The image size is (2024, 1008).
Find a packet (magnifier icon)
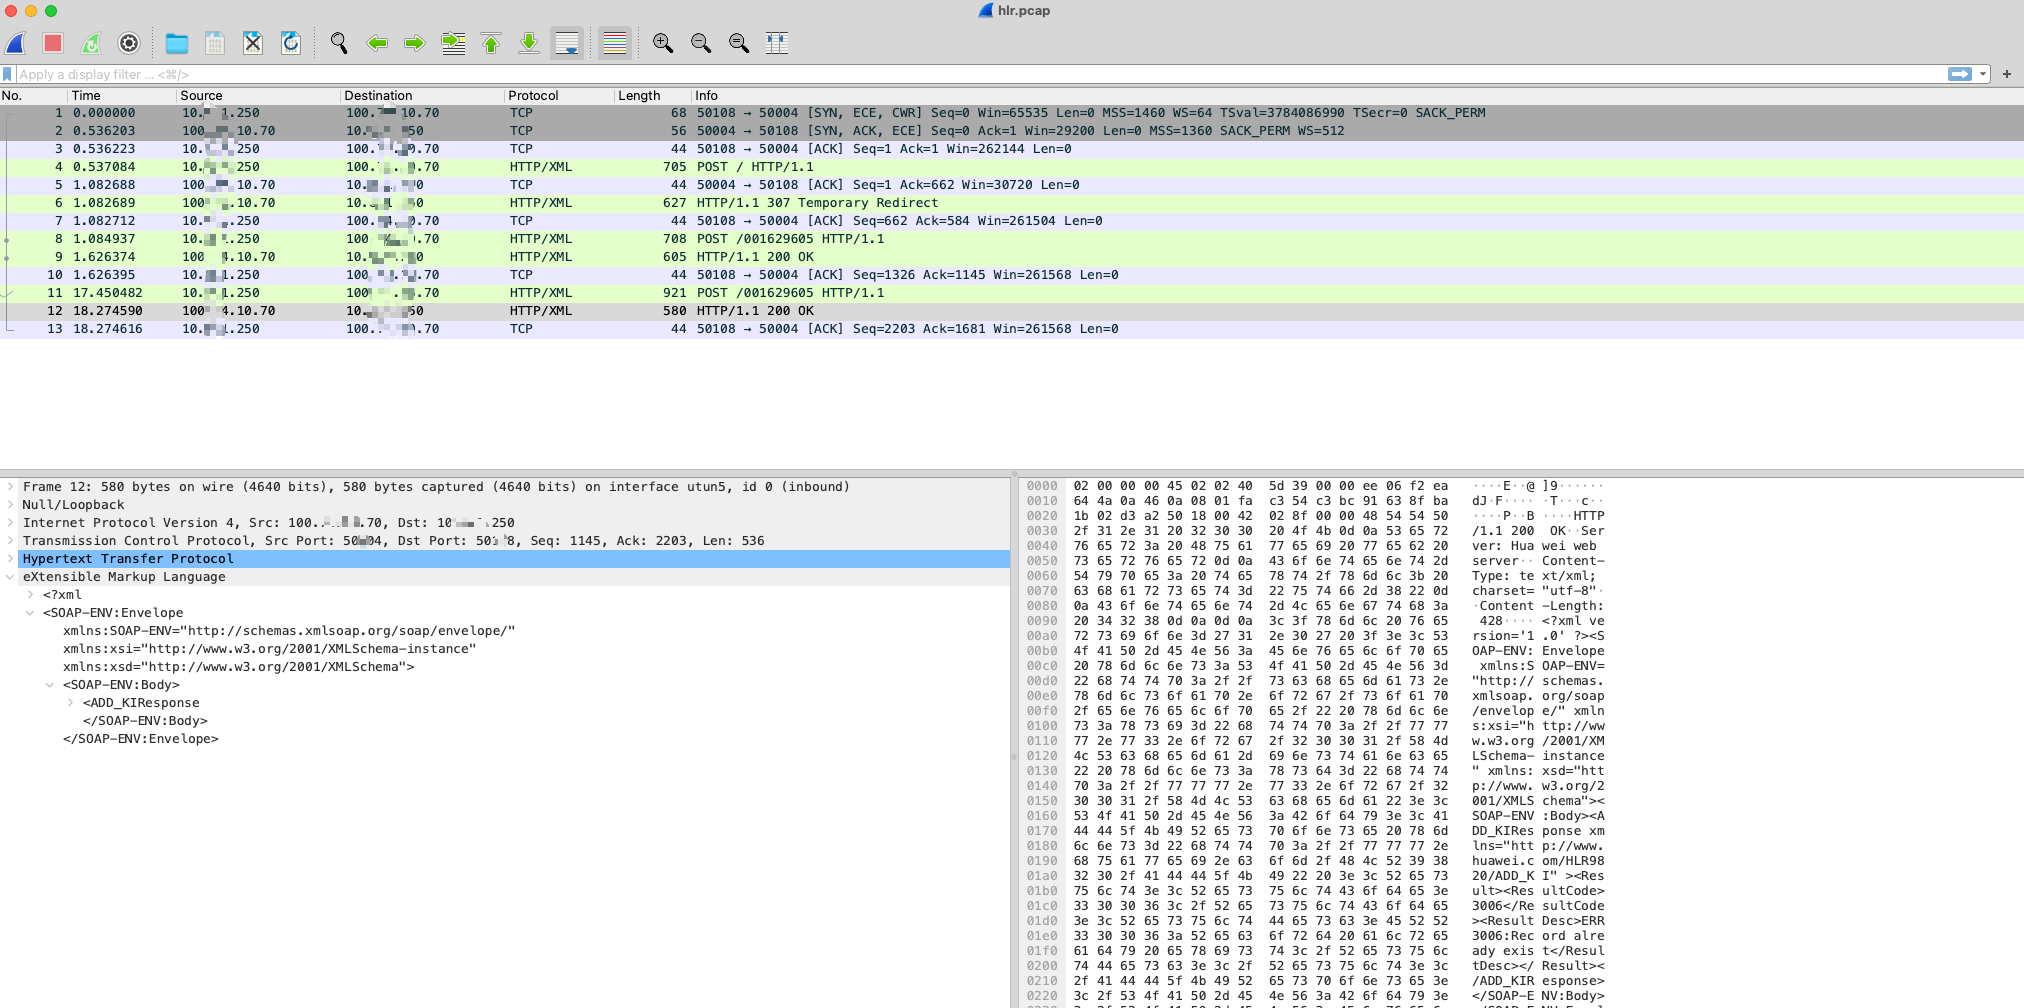click(339, 43)
